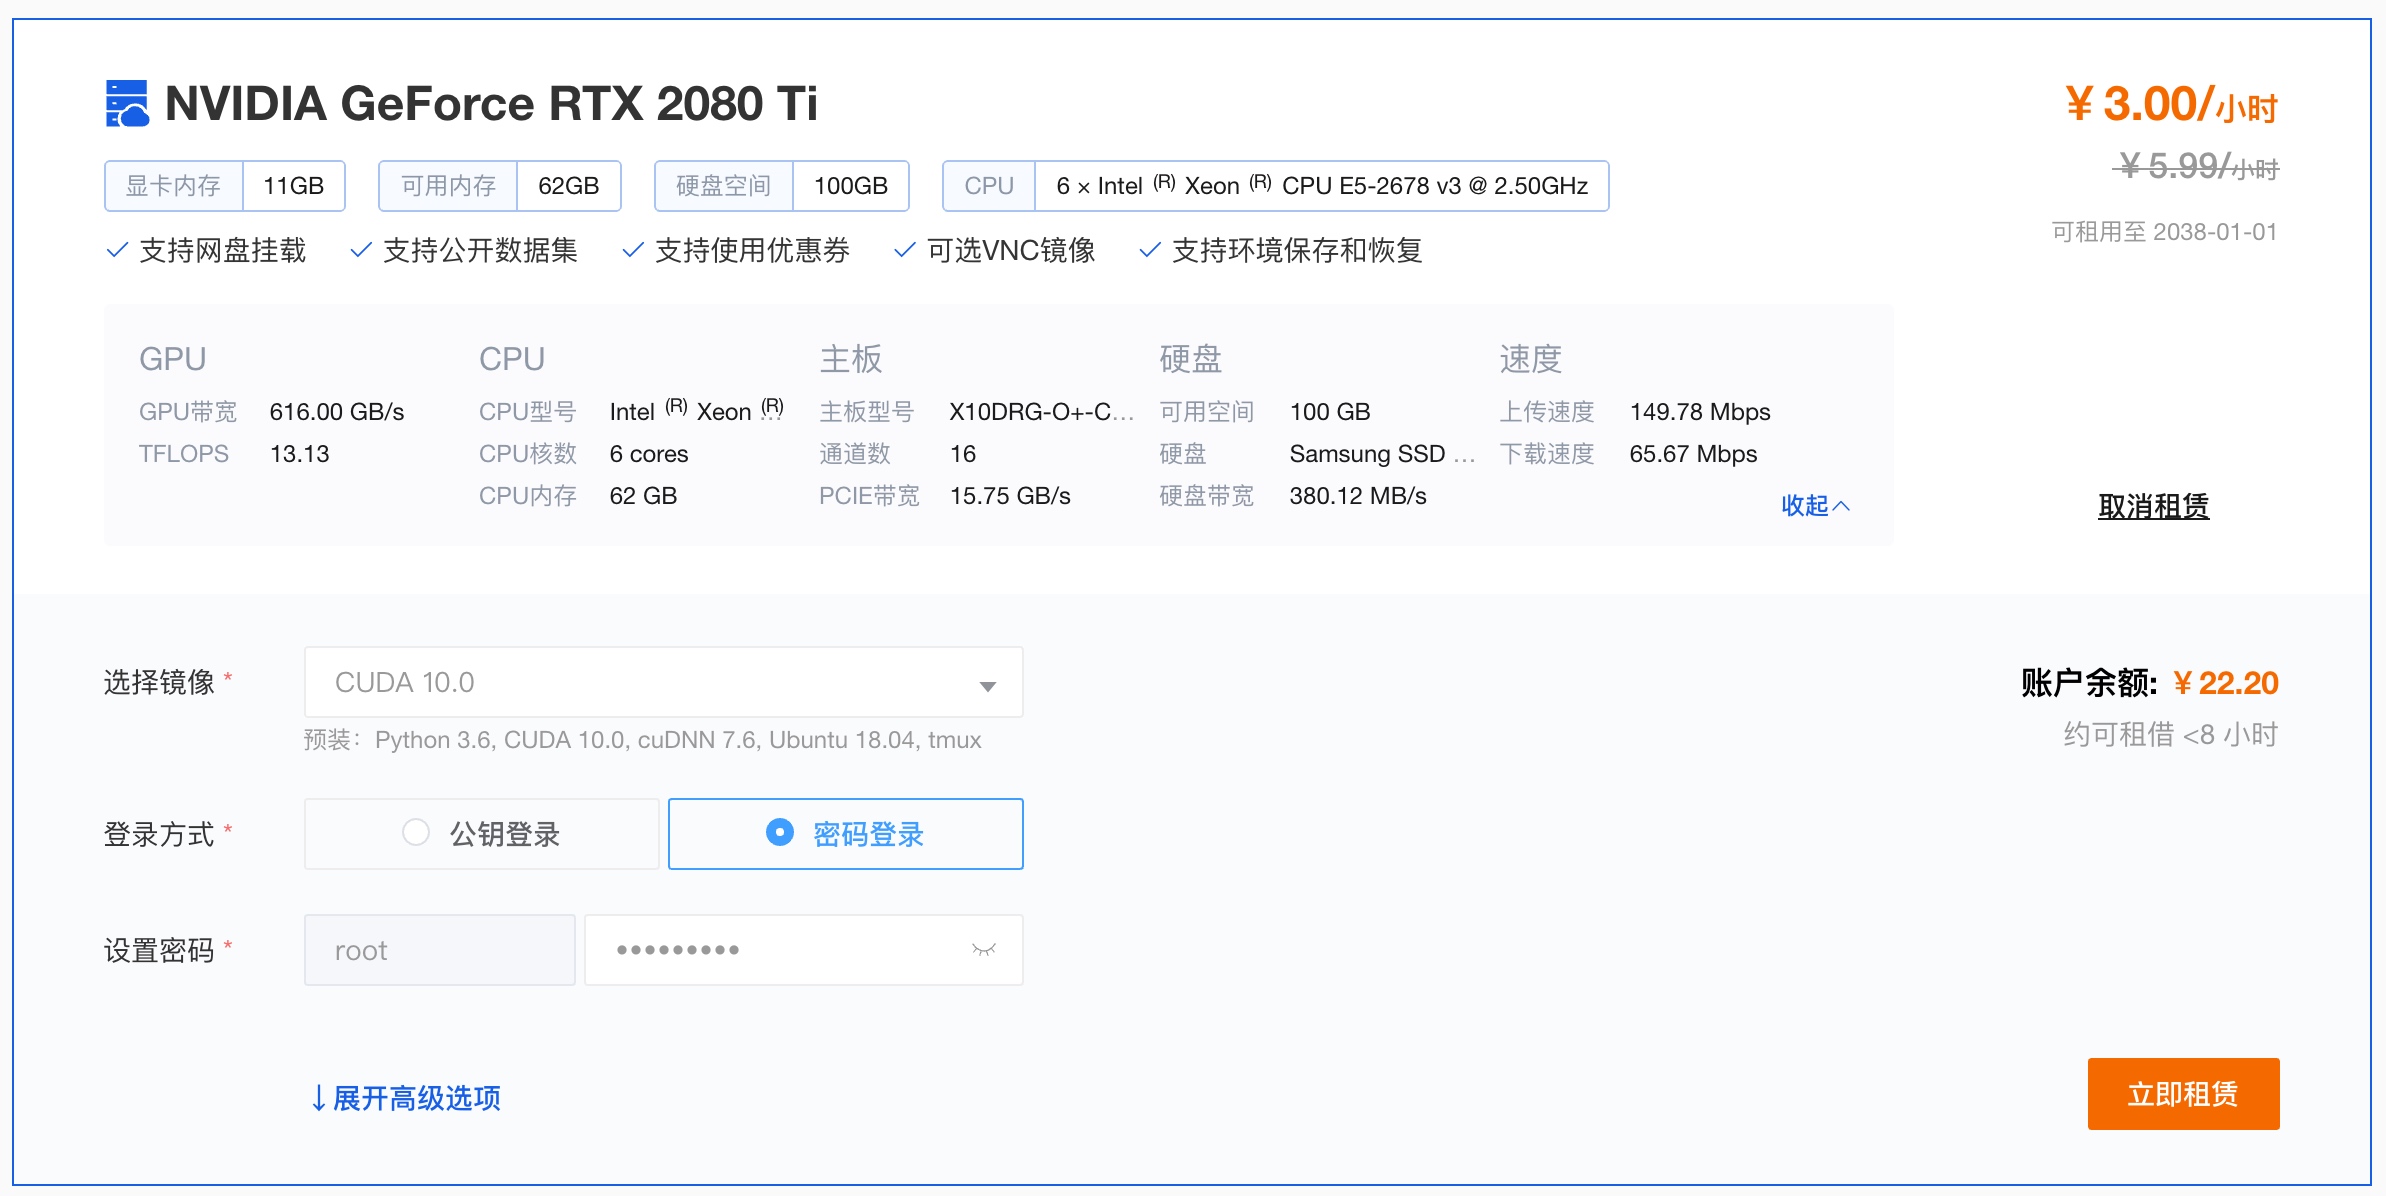This screenshot has width=2386, height=1196.
Task: Click the struck-through ¥5.99/小时 price
Action: pos(2196,167)
